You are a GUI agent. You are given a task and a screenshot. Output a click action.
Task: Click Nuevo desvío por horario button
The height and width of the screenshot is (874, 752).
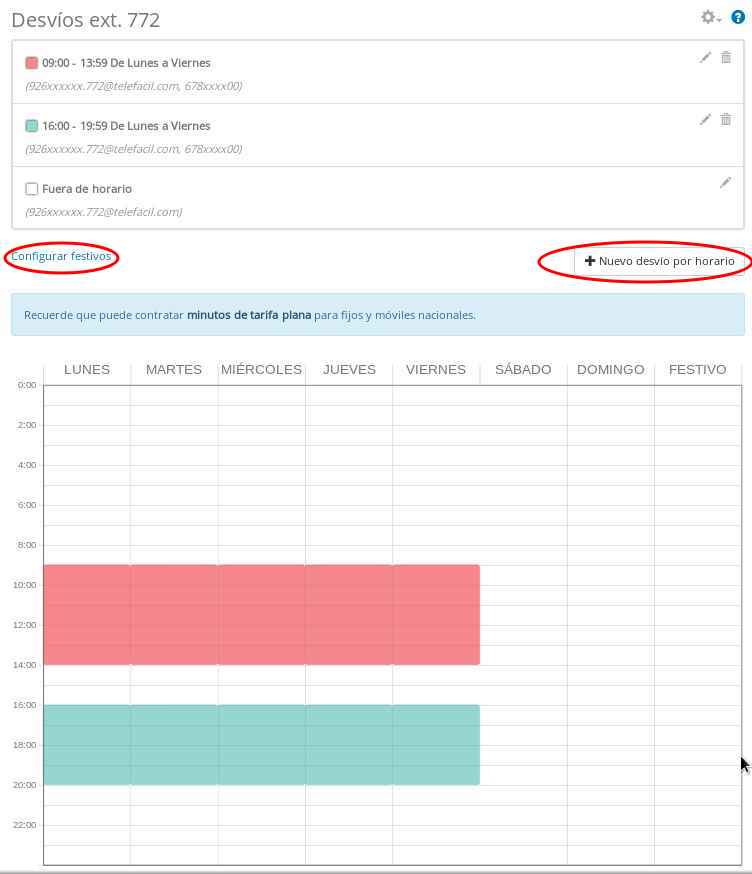pyautogui.click(x=659, y=261)
